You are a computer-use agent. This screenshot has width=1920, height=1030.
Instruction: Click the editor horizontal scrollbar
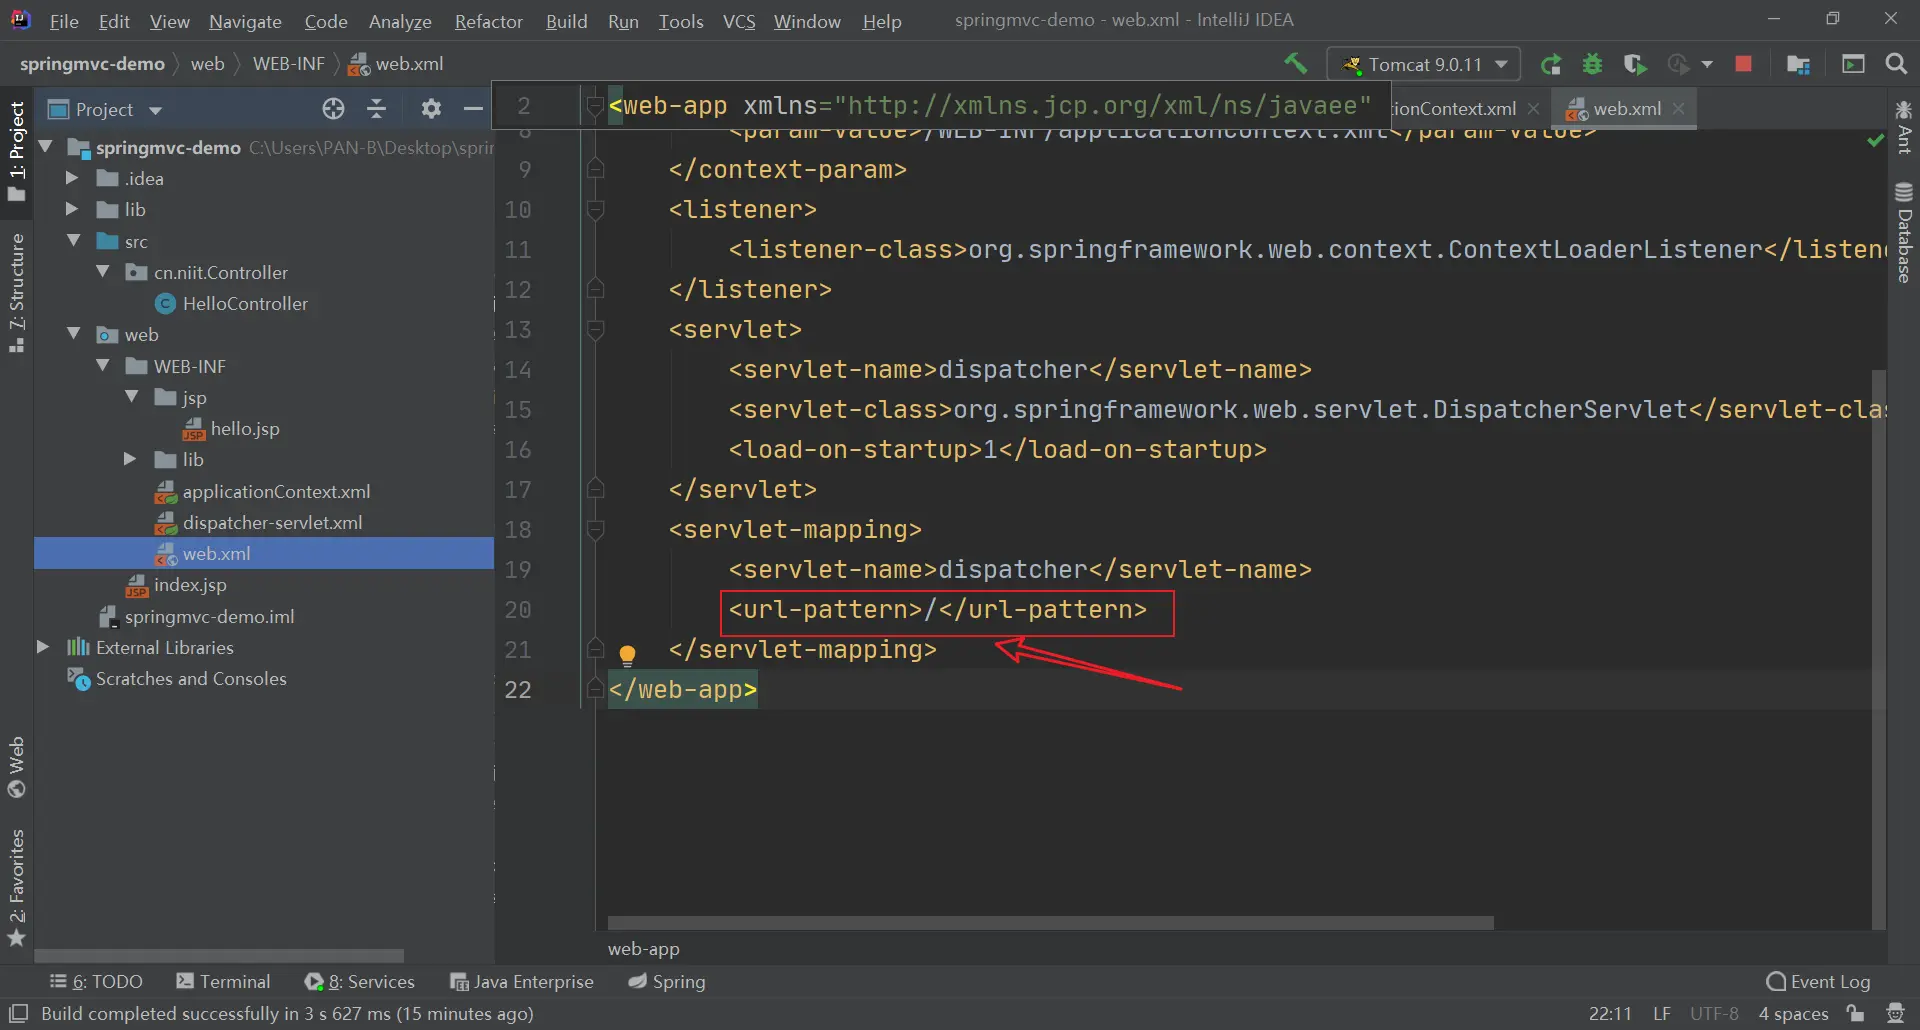[x=1050, y=923]
